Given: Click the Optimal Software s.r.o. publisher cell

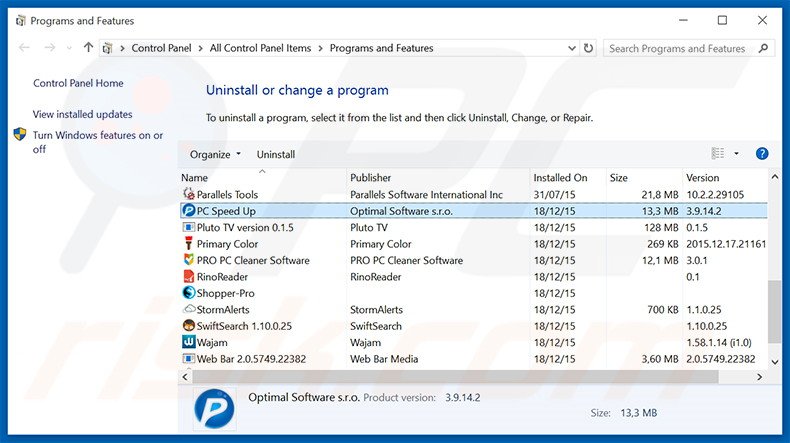Looking at the screenshot, I should click(401, 211).
